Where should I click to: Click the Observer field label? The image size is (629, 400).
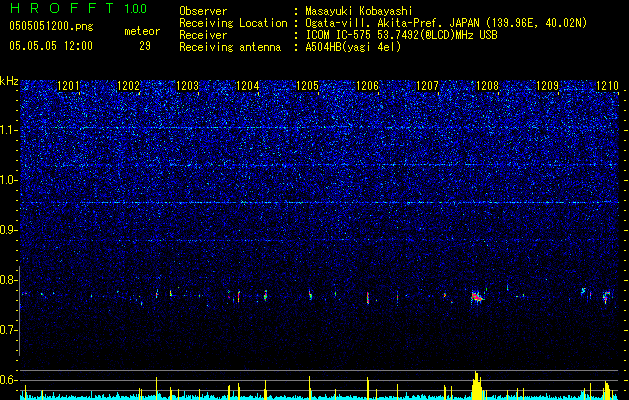coord(203,11)
